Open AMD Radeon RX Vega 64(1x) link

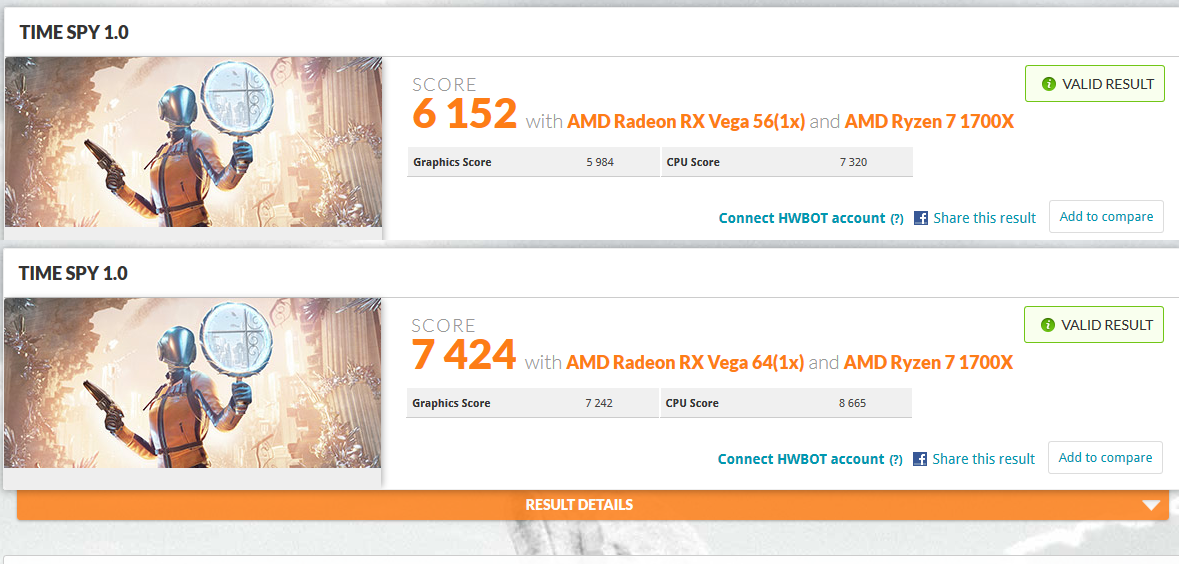point(686,362)
